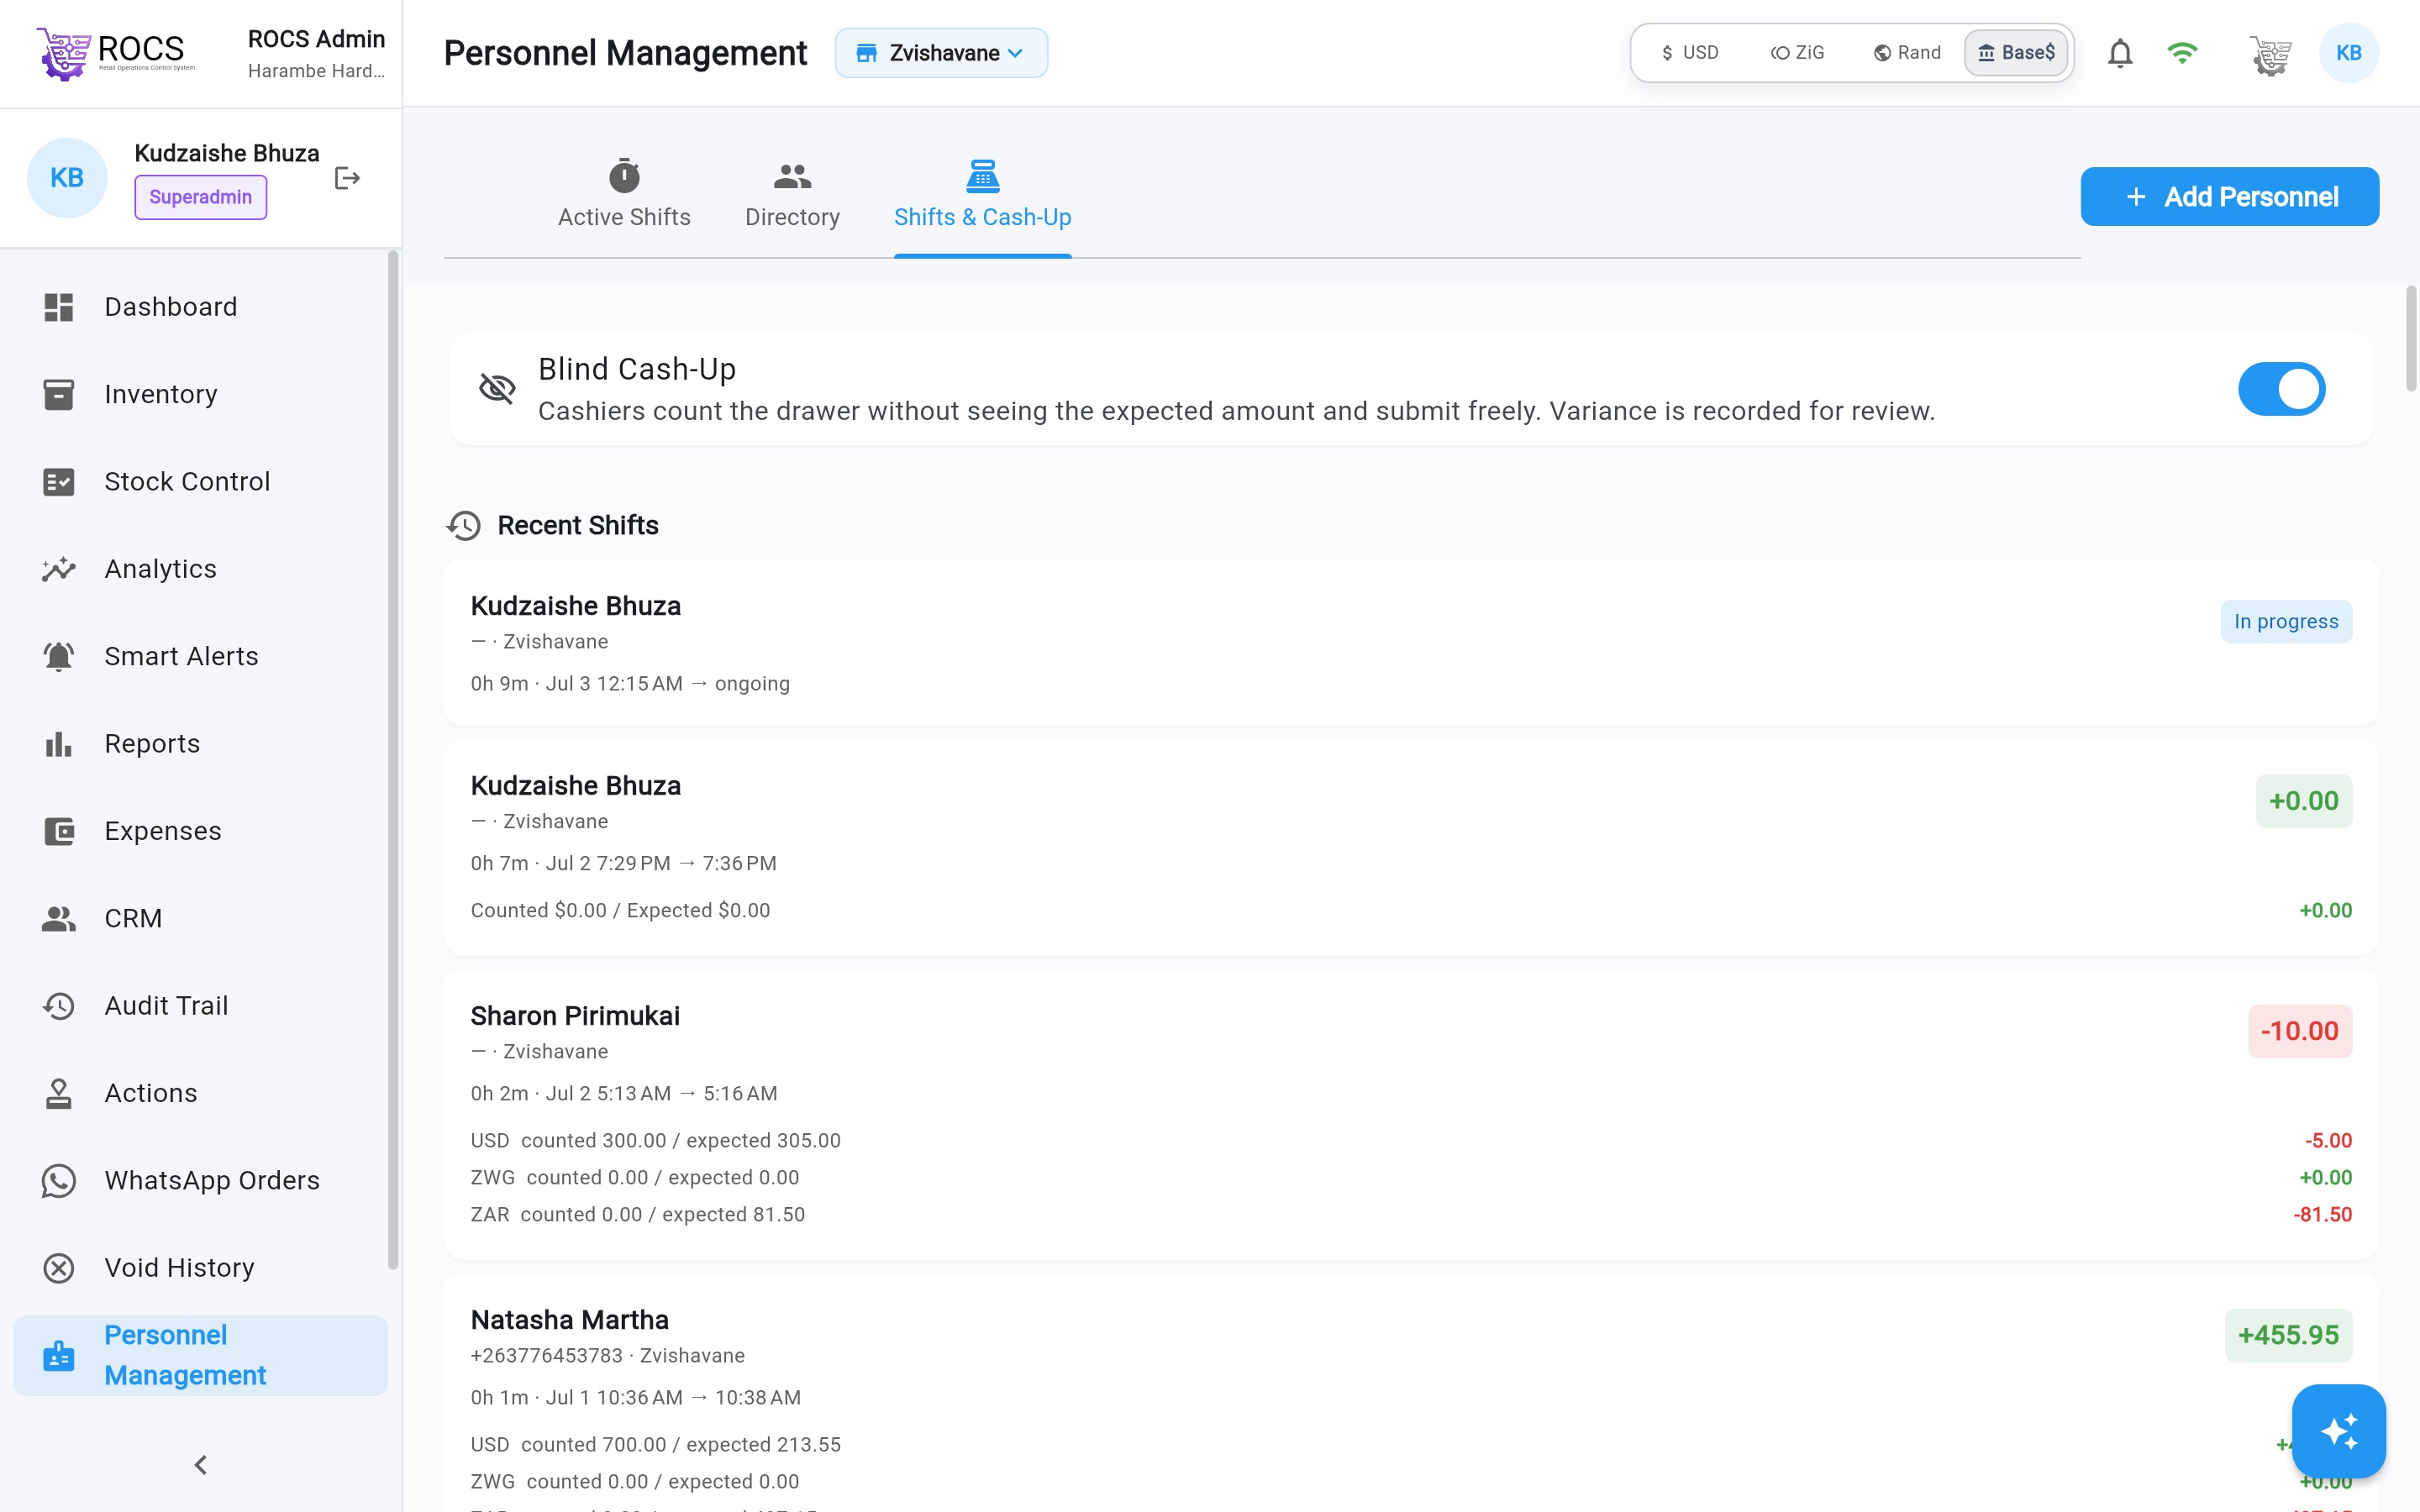
Task: Click the logout icon beside Kudzaishe Bhuza
Action: (x=347, y=178)
